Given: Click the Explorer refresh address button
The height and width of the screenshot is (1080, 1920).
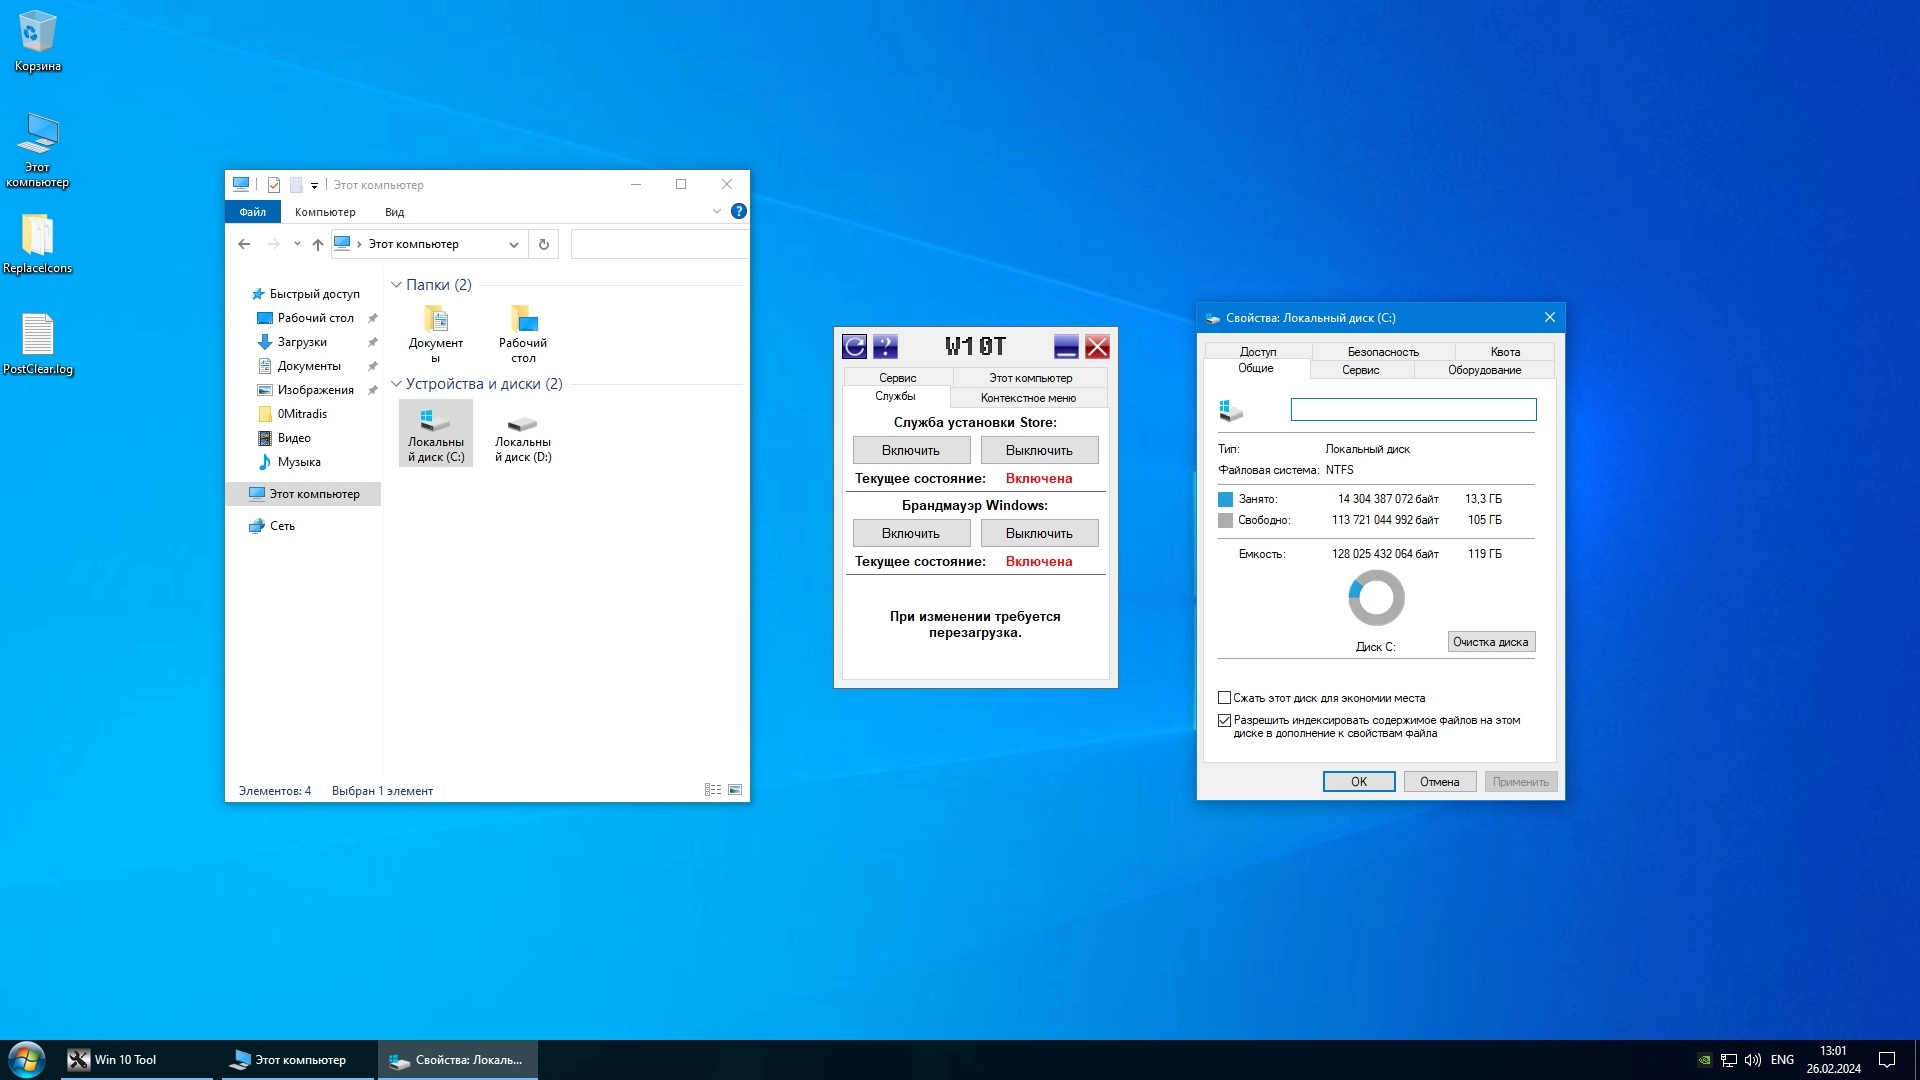Looking at the screenshot, I should pos(544,244).
